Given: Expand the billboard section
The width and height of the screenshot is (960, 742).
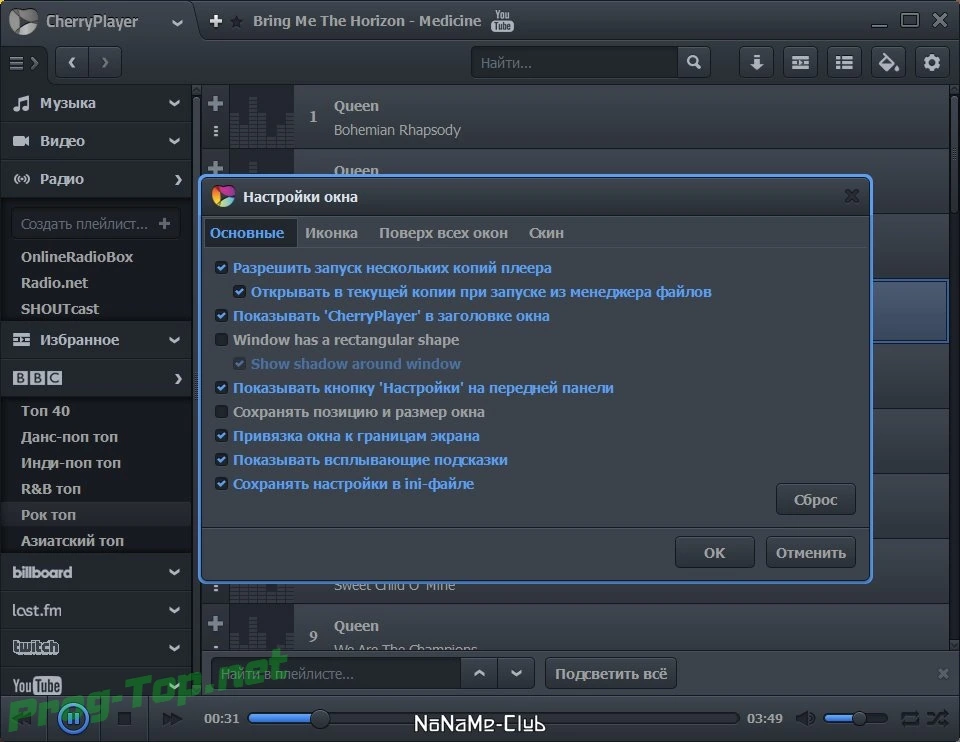Looking at the screenshot, I should pyautogui.click(x=174, y=572).
